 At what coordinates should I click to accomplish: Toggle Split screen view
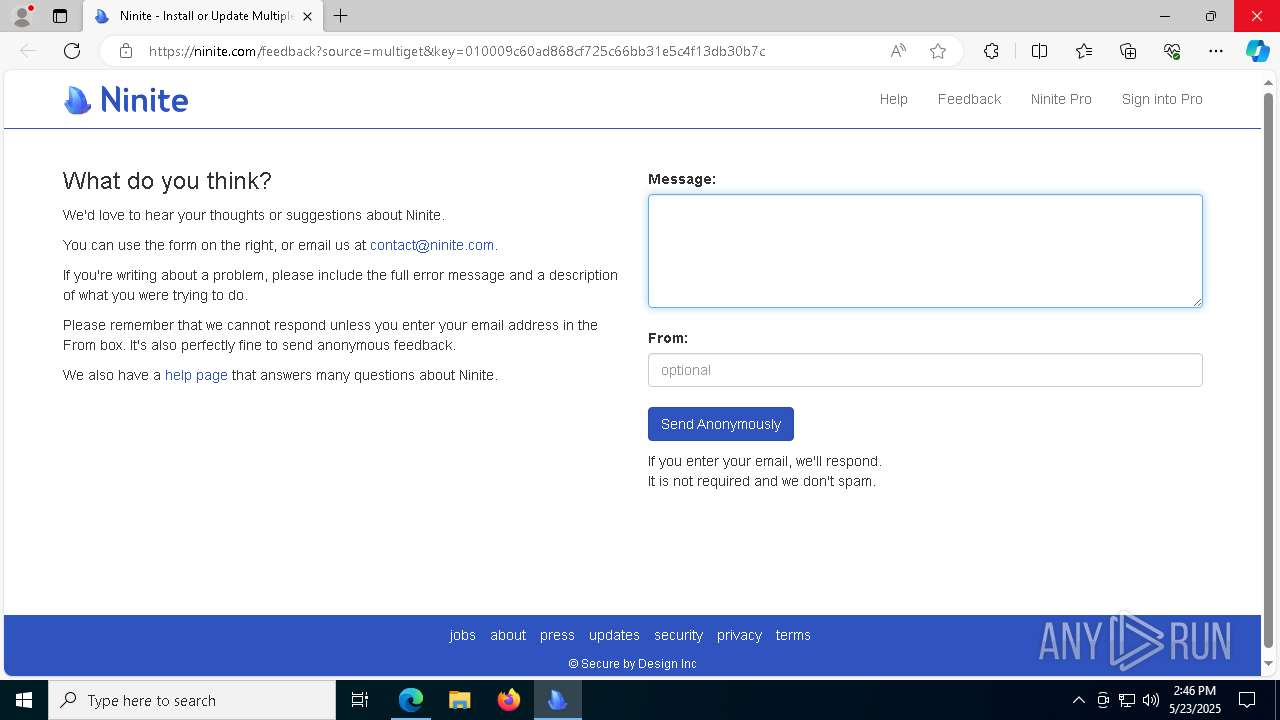coord(1039,51)
